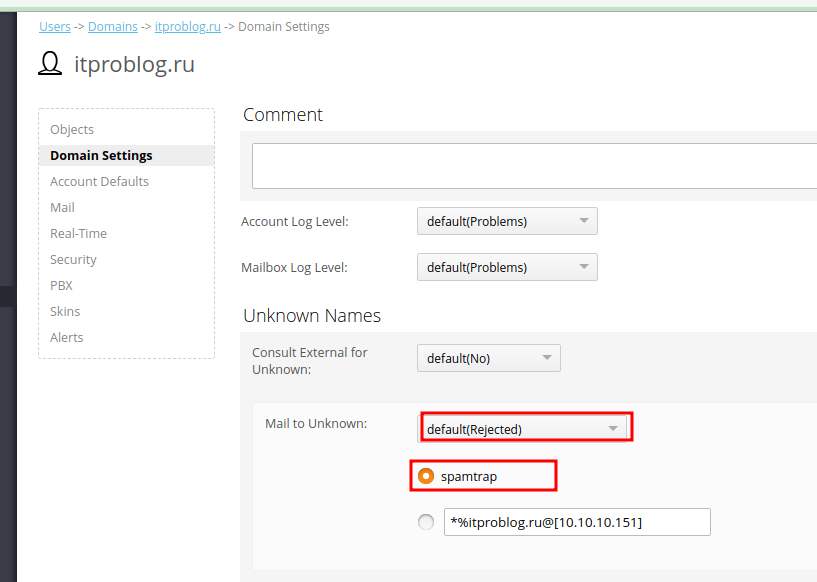Open the Mailbox Log Level dropdown

(x=507, y=267)
